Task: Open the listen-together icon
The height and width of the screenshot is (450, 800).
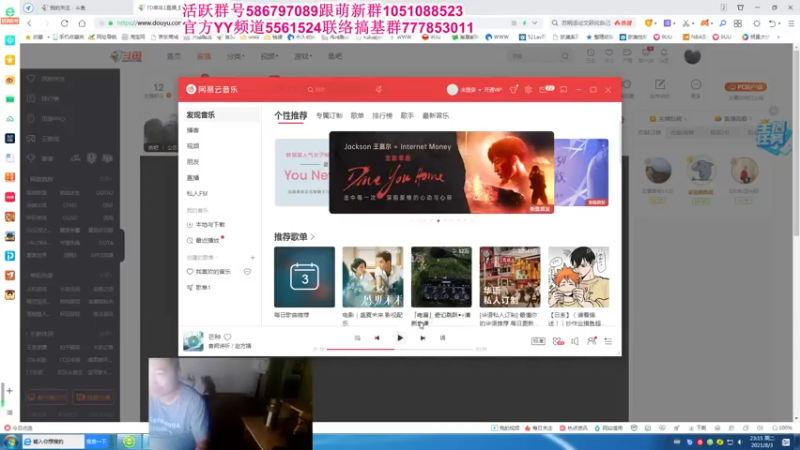Action: (591, 341)
